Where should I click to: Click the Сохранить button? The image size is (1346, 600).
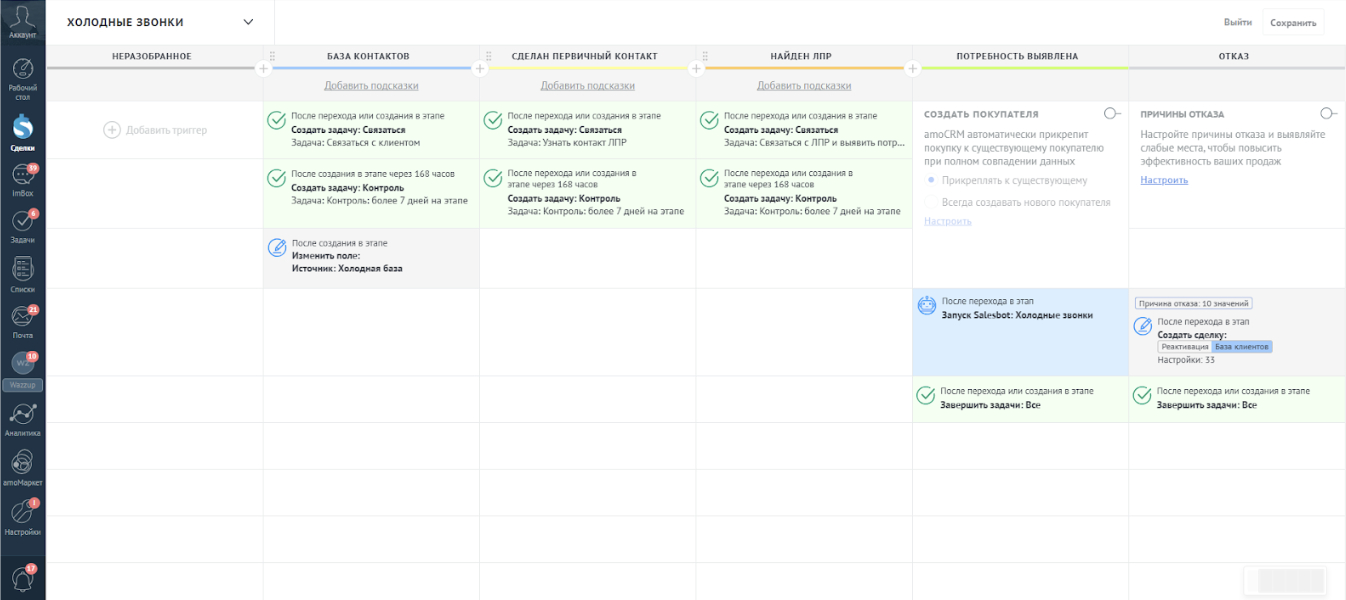coord(1293,23)
